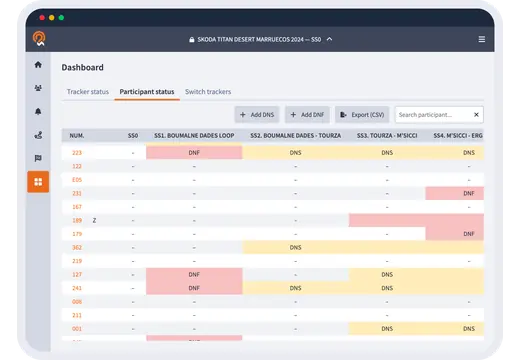Click the NUM. column header
This screenshot has height=360, width=520.
click(77, 136)
